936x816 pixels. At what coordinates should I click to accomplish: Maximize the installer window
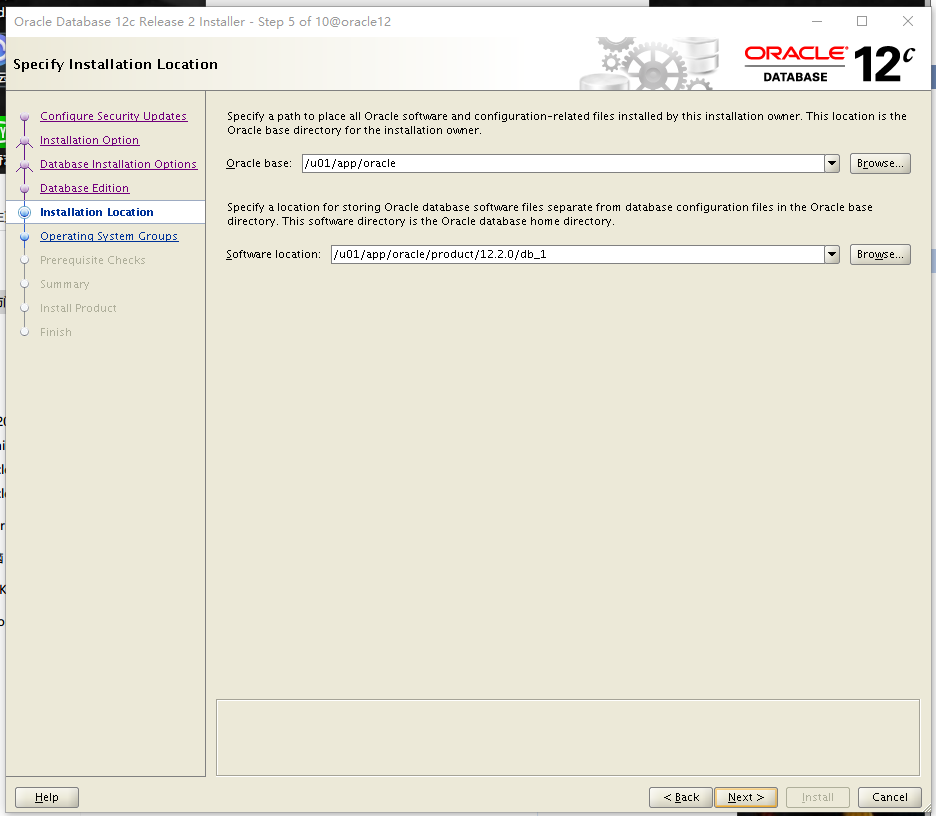pos(862,21)
